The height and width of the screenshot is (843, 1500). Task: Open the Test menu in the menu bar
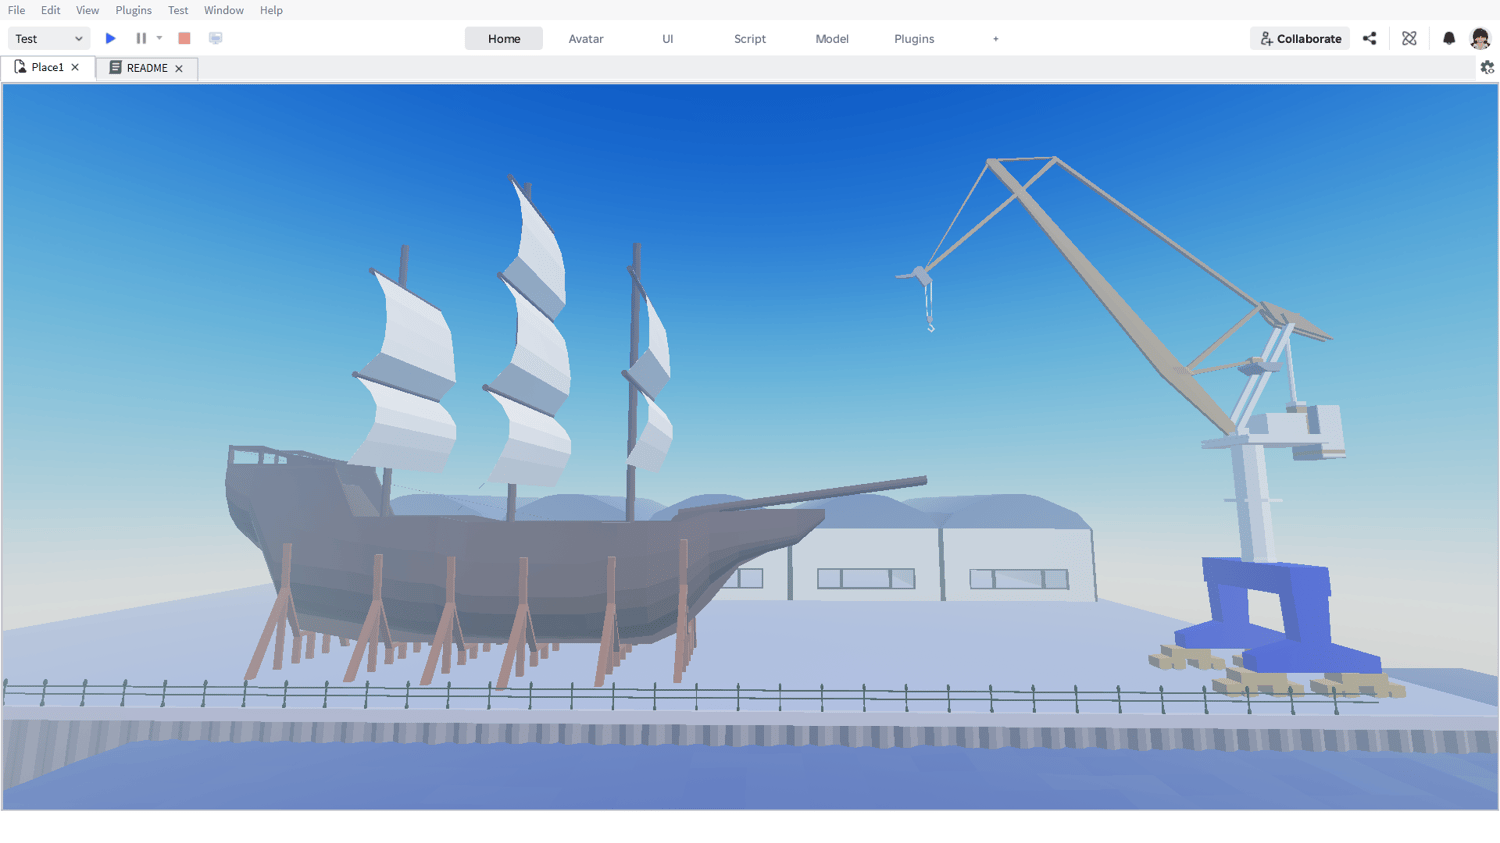178,10
